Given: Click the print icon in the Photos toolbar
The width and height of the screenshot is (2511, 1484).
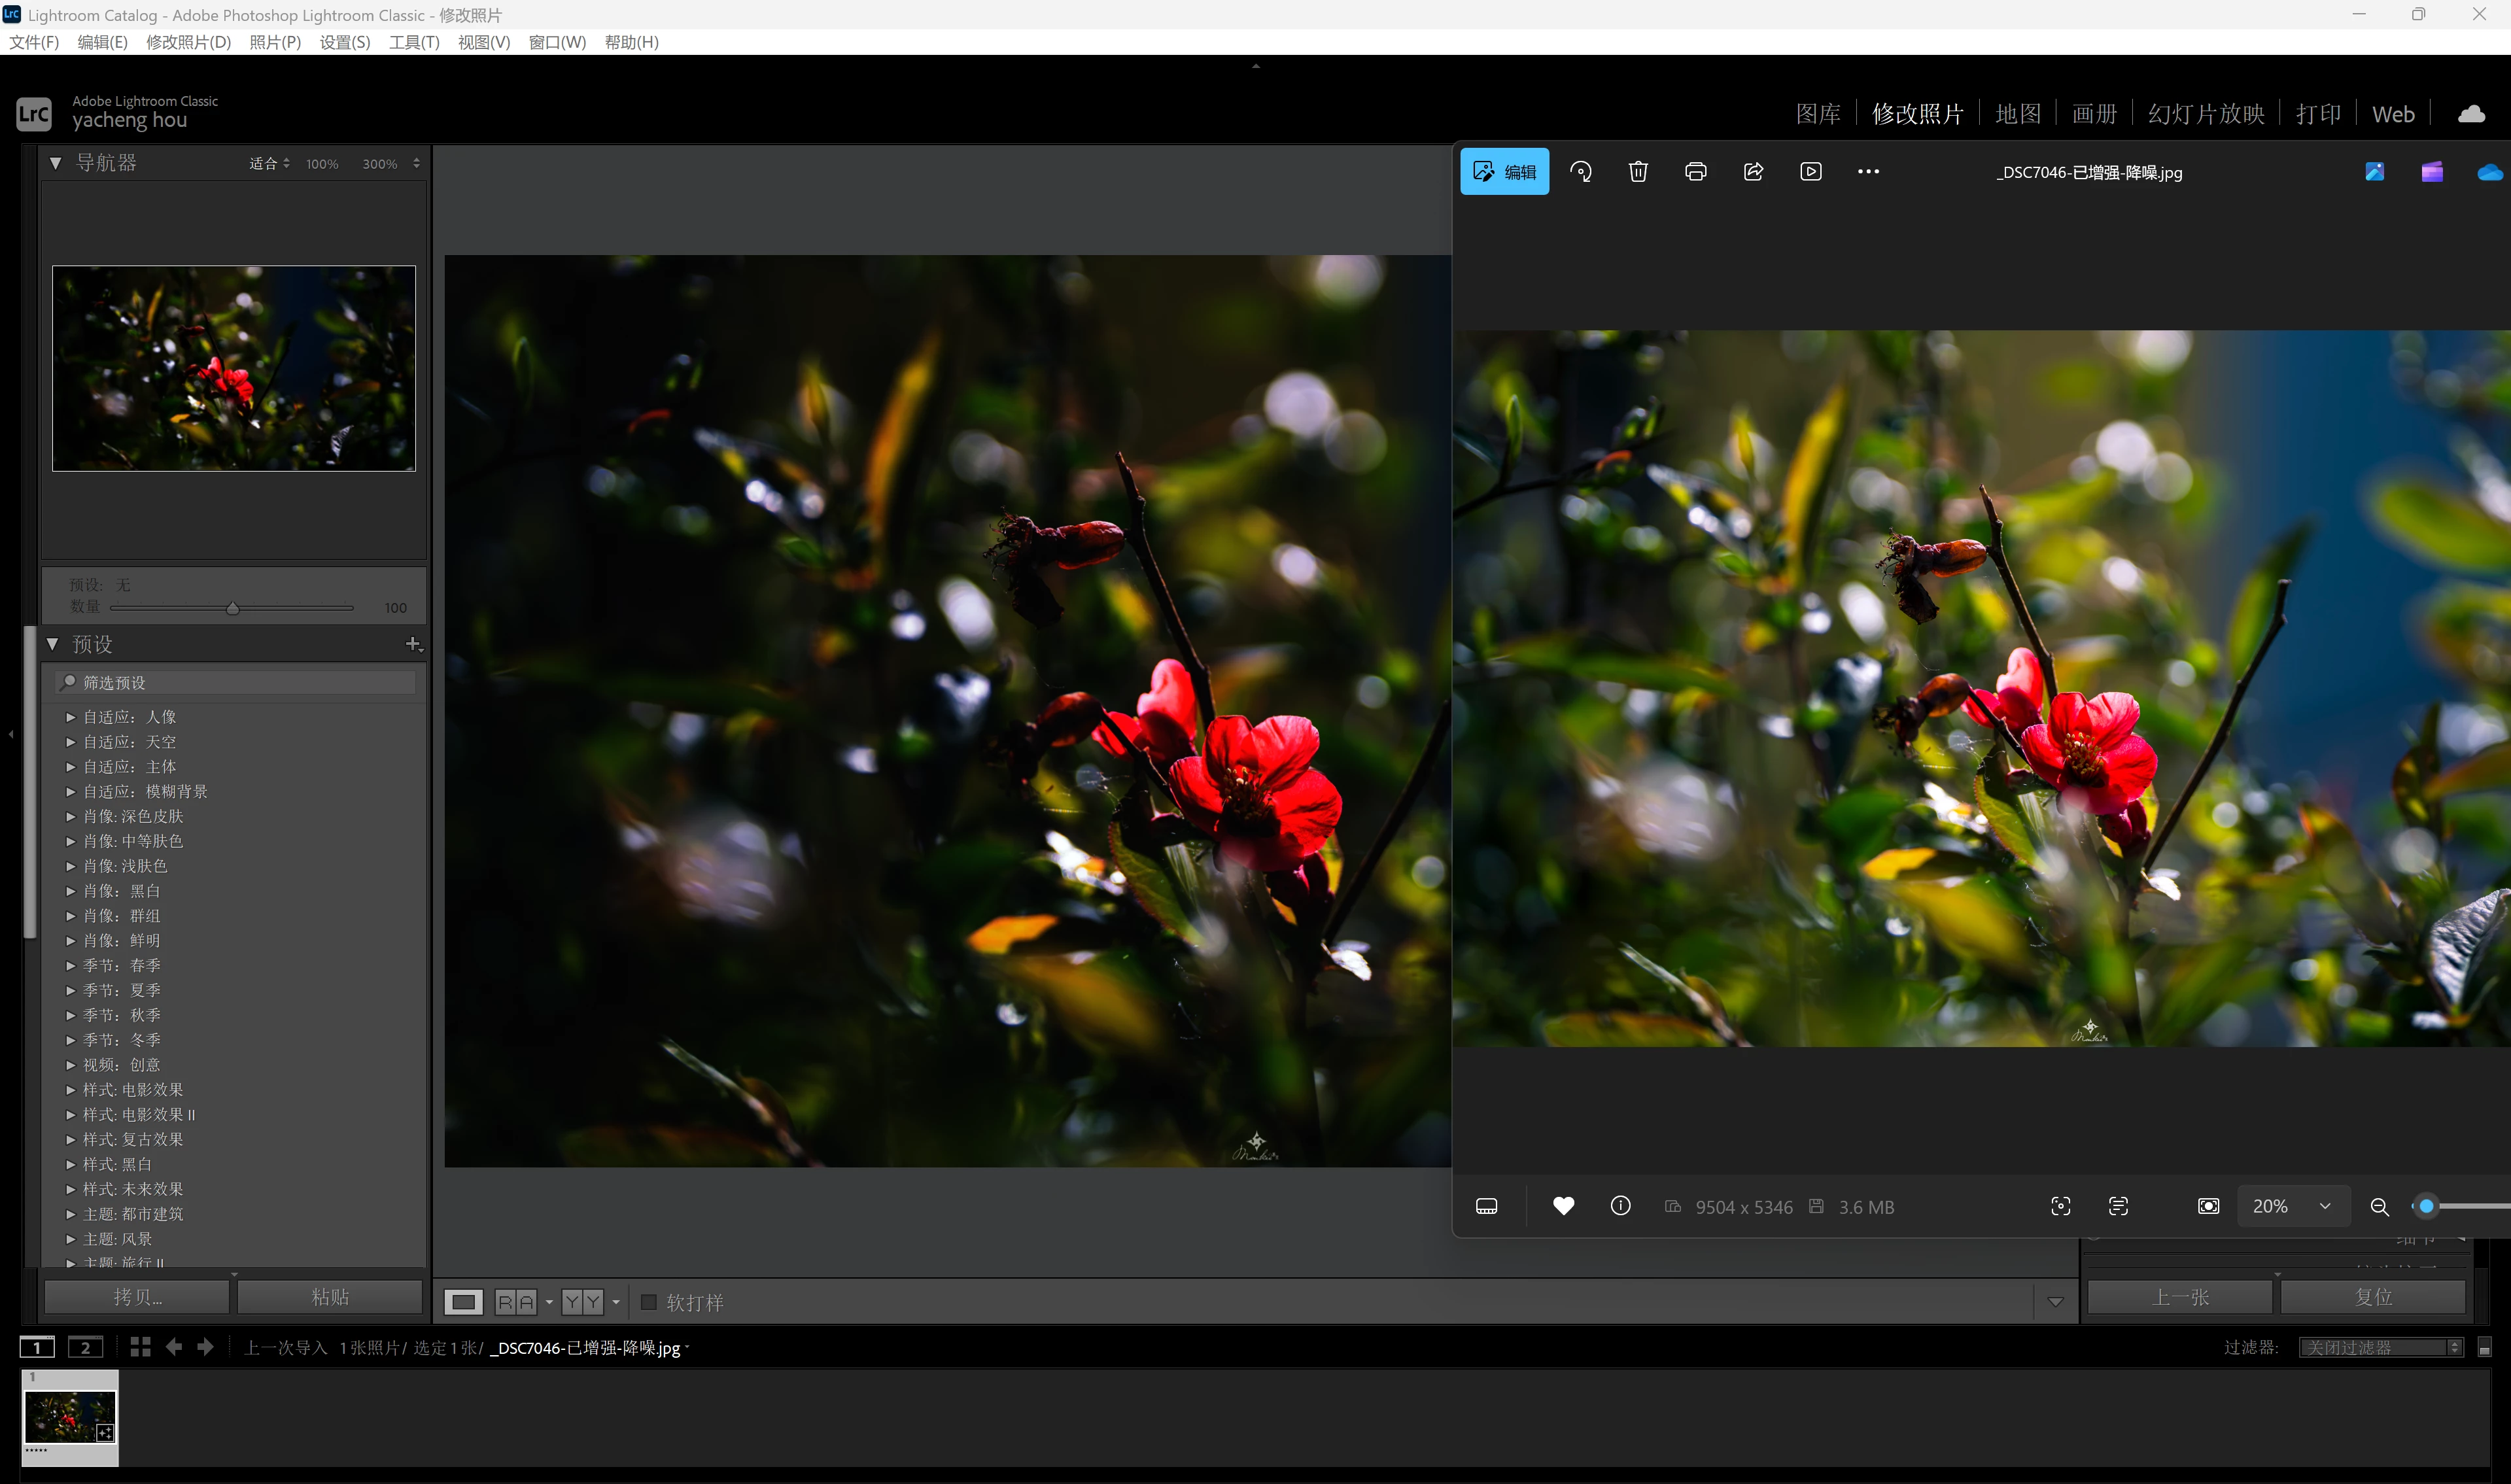Looking at the screenshot, I should 1696,172.
